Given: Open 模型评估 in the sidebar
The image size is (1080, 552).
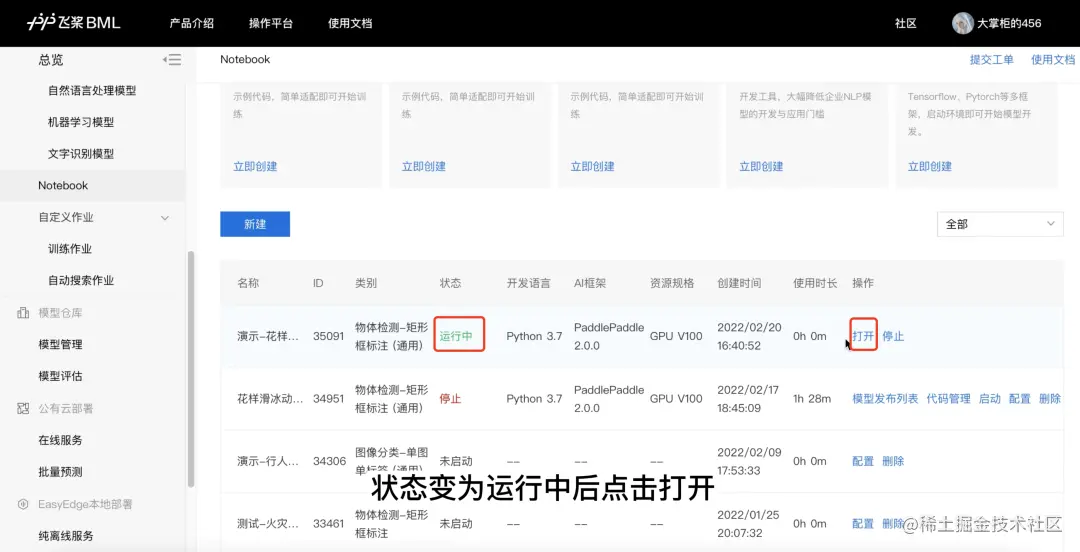Looking at the screenshot, I should point(60,376).
